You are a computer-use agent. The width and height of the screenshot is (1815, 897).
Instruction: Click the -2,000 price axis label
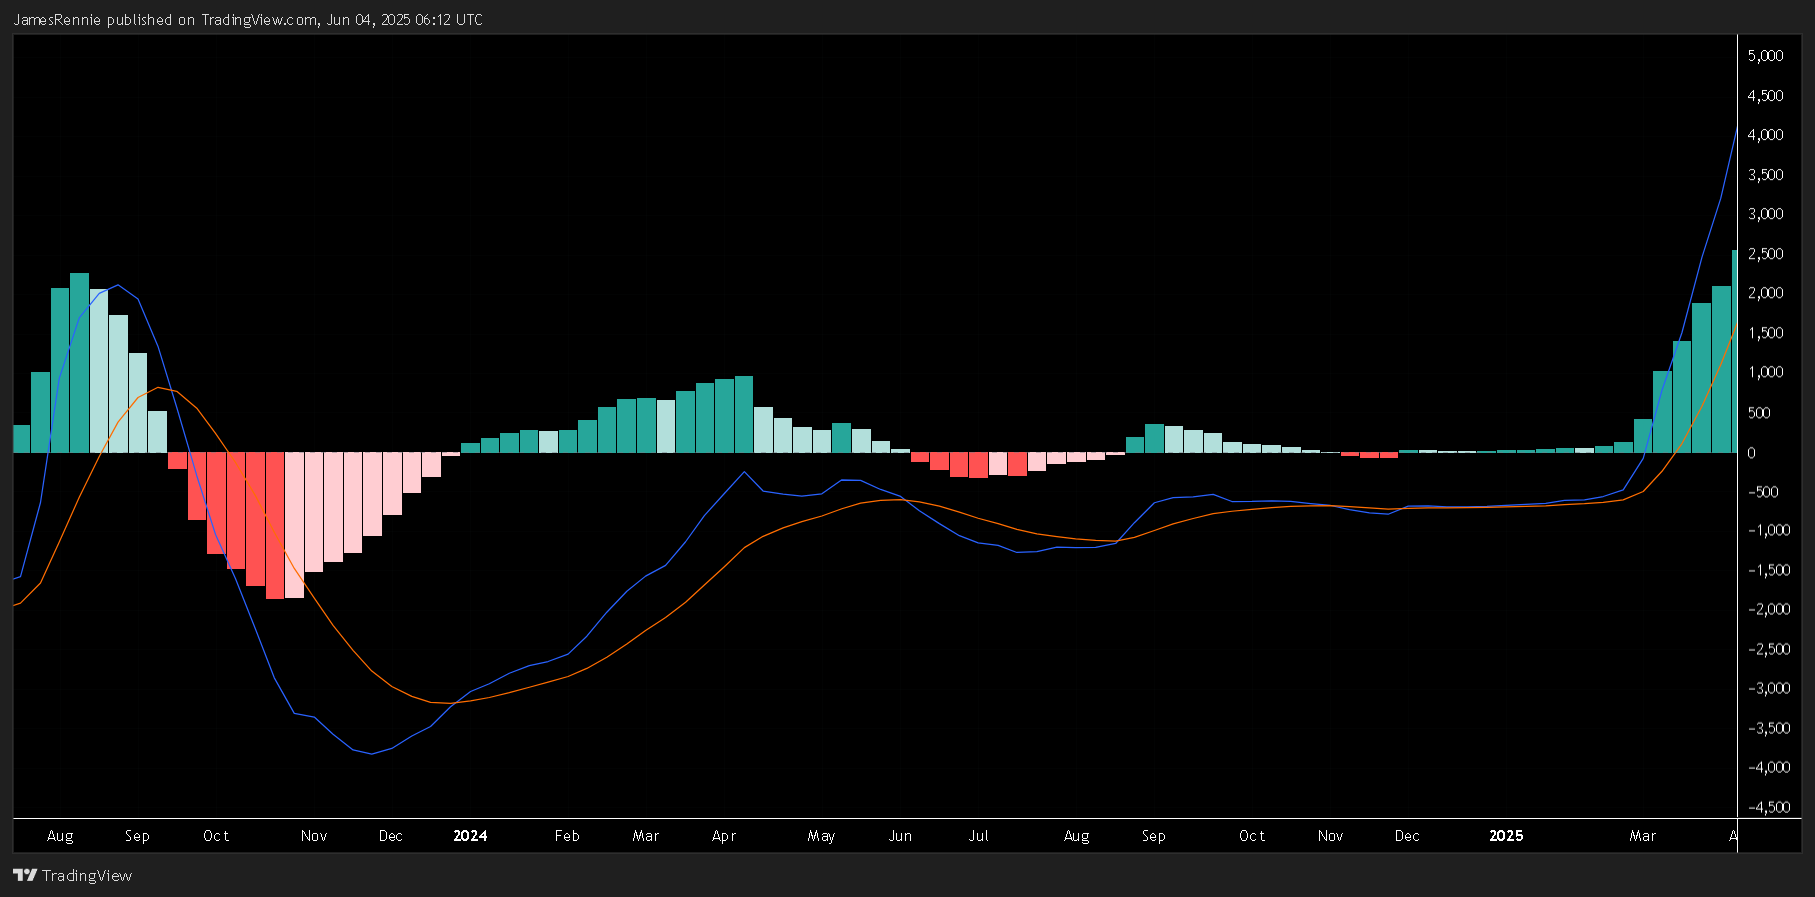(x=1768, y=609)
